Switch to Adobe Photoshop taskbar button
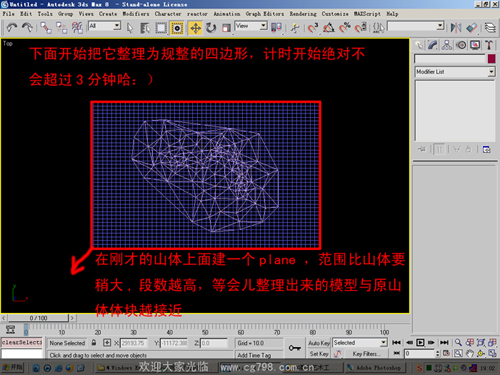 375,368
